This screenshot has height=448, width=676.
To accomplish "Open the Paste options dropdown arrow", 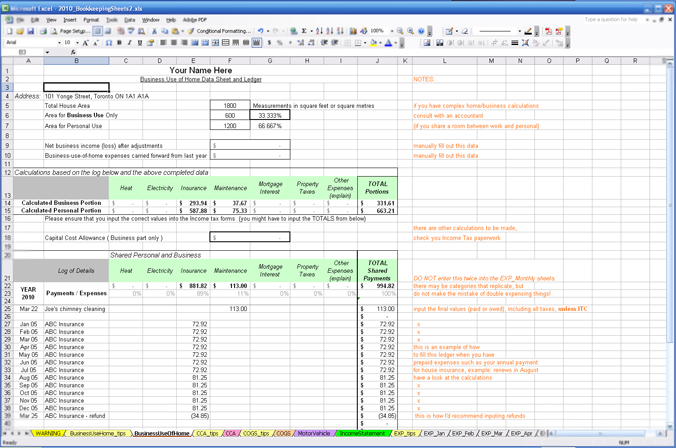I will tap(182, 31).
